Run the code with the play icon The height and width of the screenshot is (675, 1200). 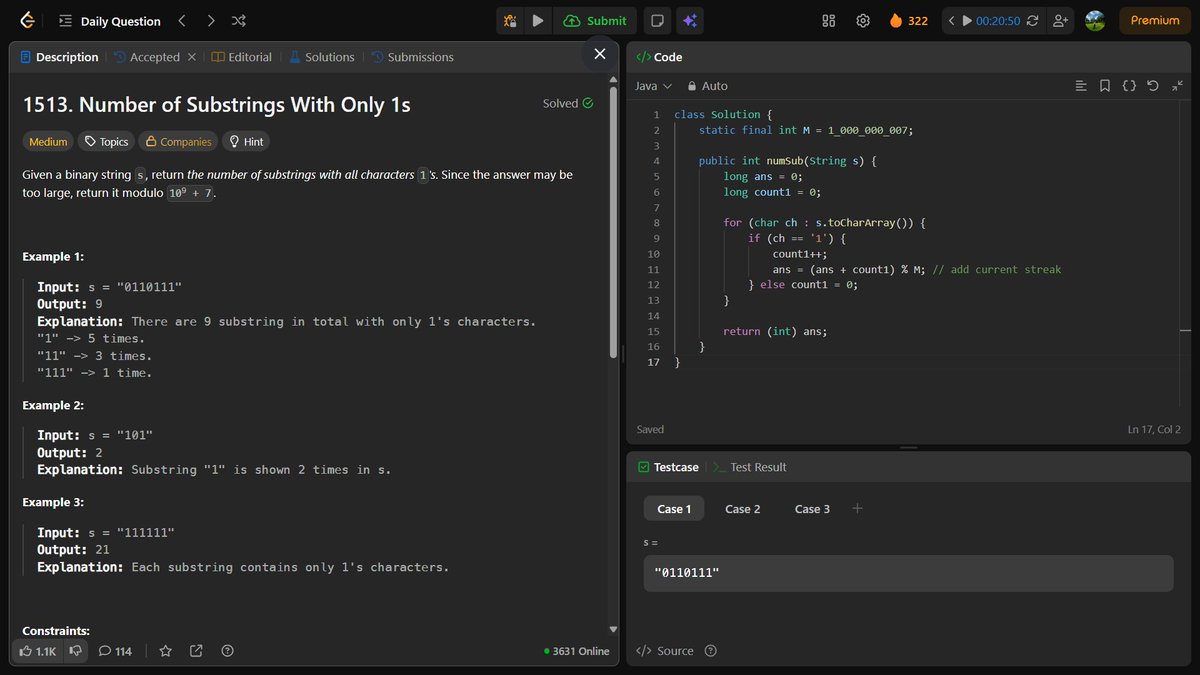tap(537, 20)
